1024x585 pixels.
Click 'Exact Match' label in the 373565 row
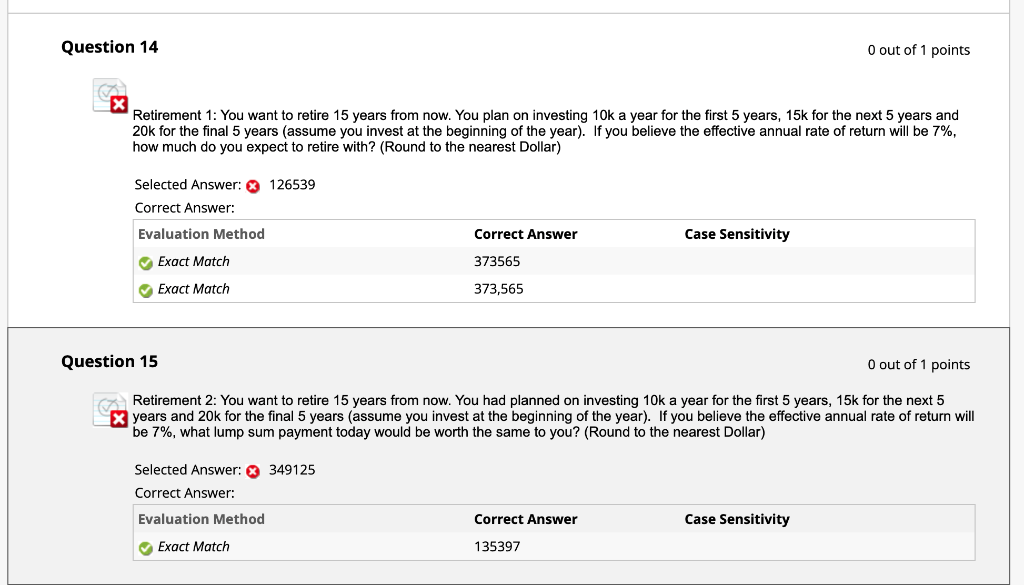point(193,262)
